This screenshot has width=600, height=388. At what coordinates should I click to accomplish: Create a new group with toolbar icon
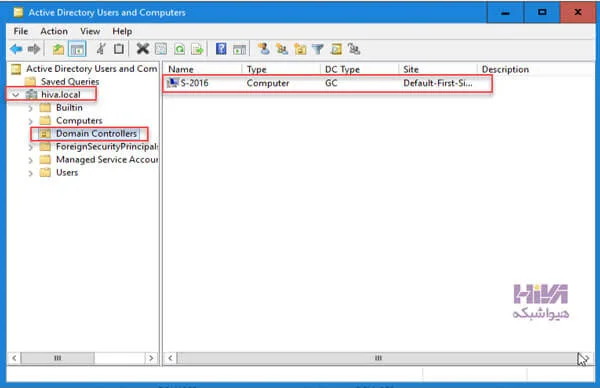point(282,49)
